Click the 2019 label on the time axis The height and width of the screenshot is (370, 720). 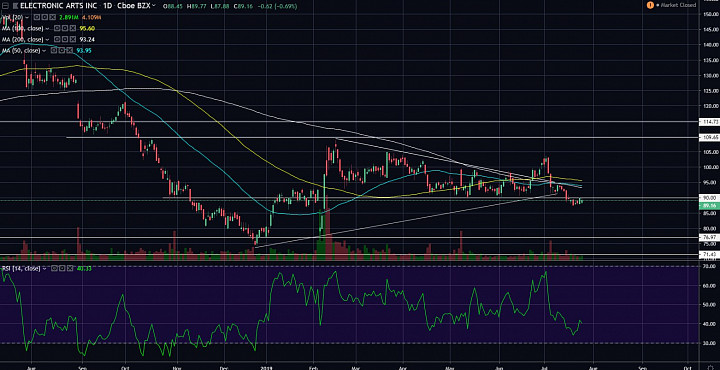tap(267, 367)
